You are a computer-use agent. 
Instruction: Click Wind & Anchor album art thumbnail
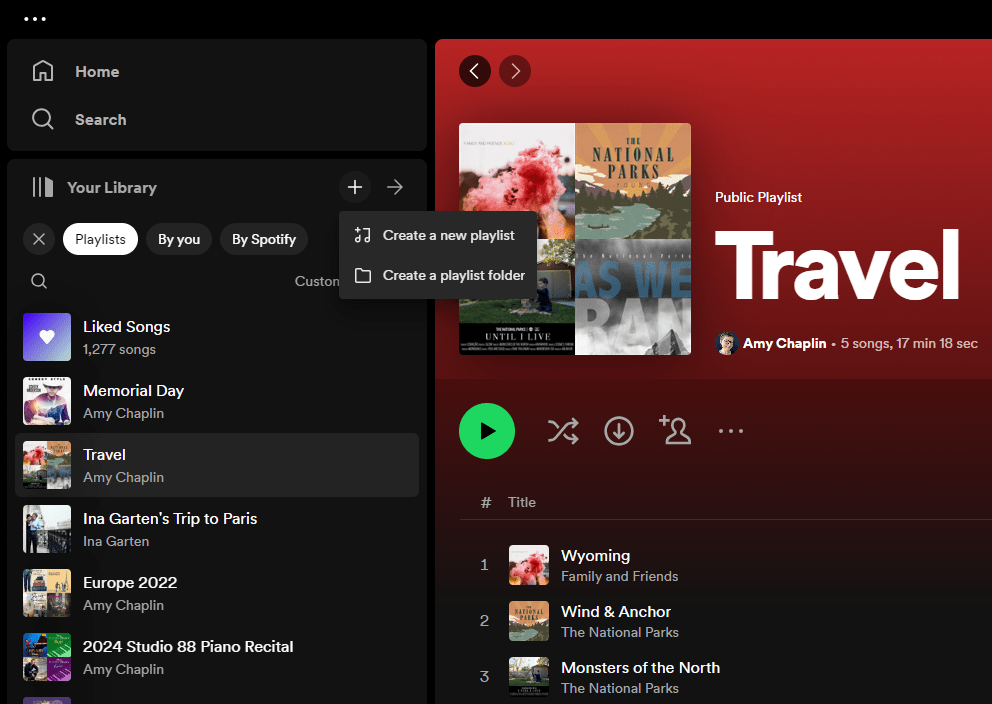click(529, 621)
